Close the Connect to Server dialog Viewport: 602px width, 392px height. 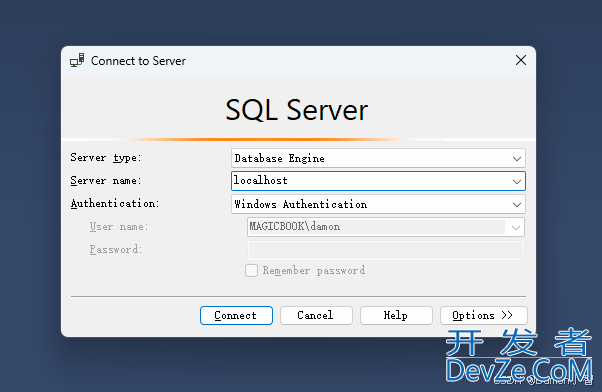pyautogui.click(x=521, y=60)
